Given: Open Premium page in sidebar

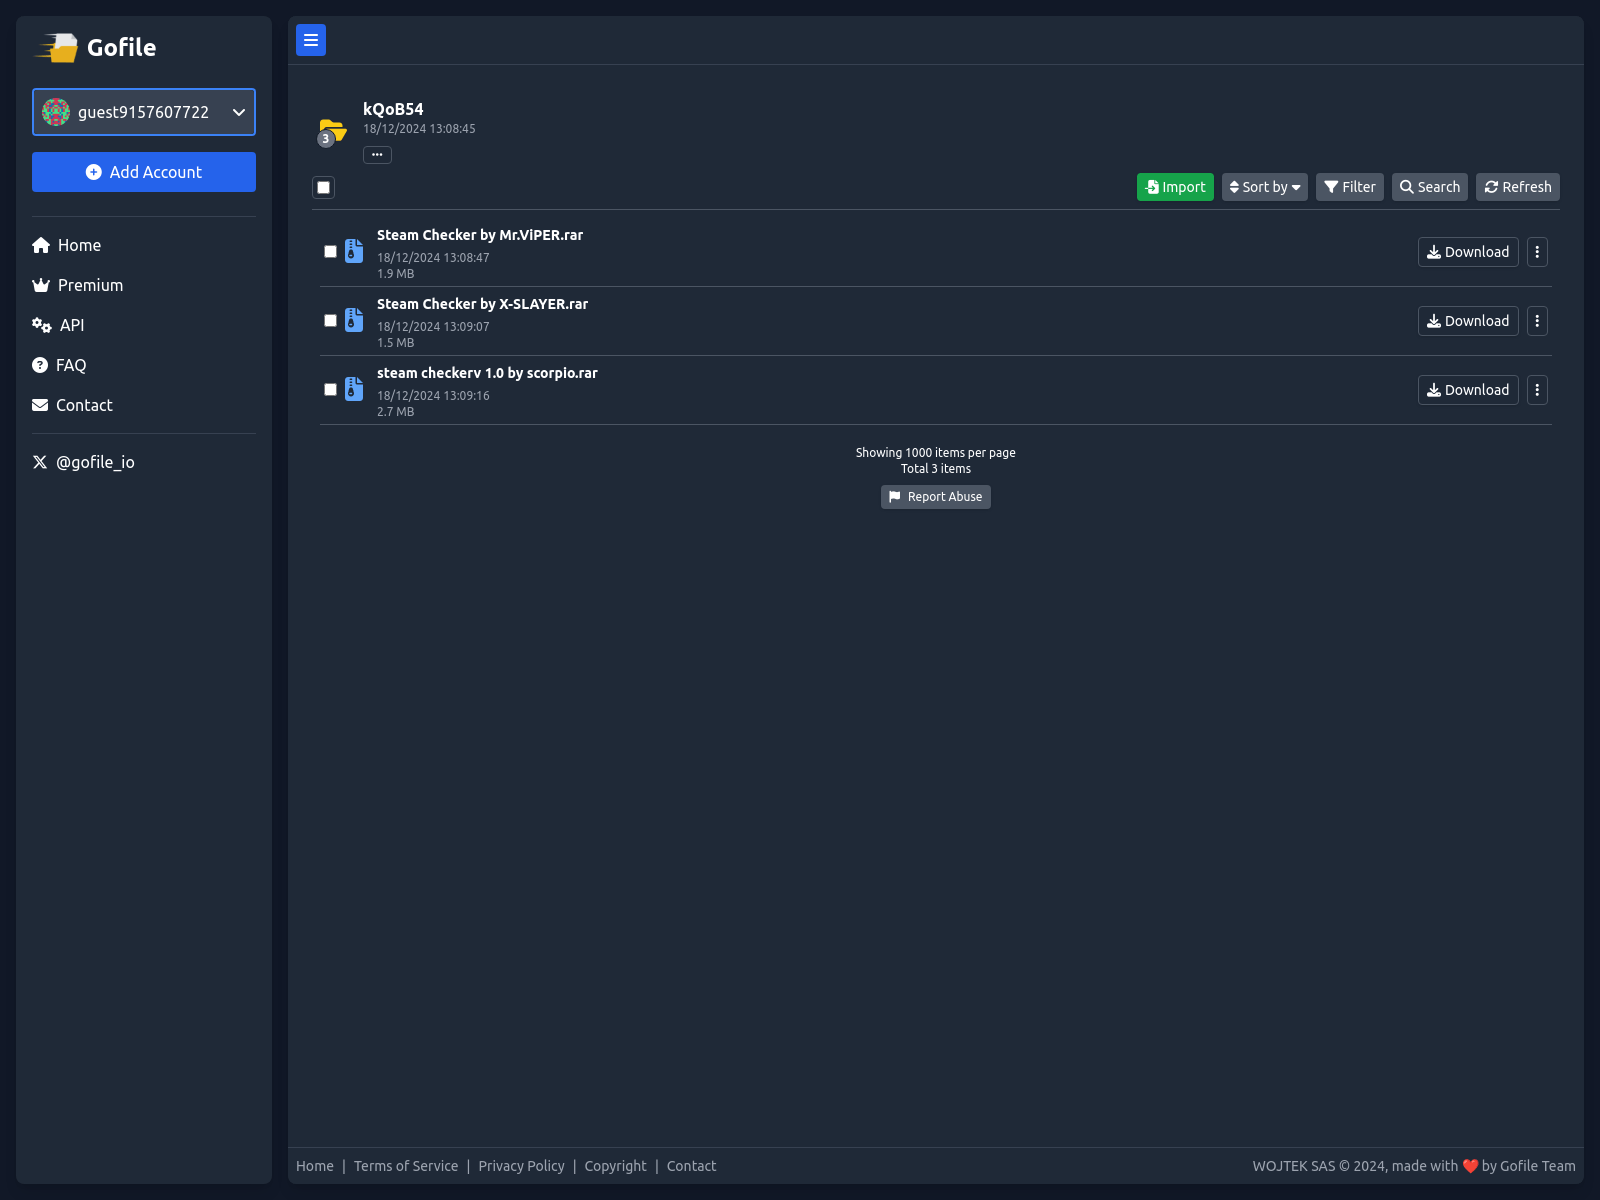Looking at the screenshot, I should tap(78, 285).
